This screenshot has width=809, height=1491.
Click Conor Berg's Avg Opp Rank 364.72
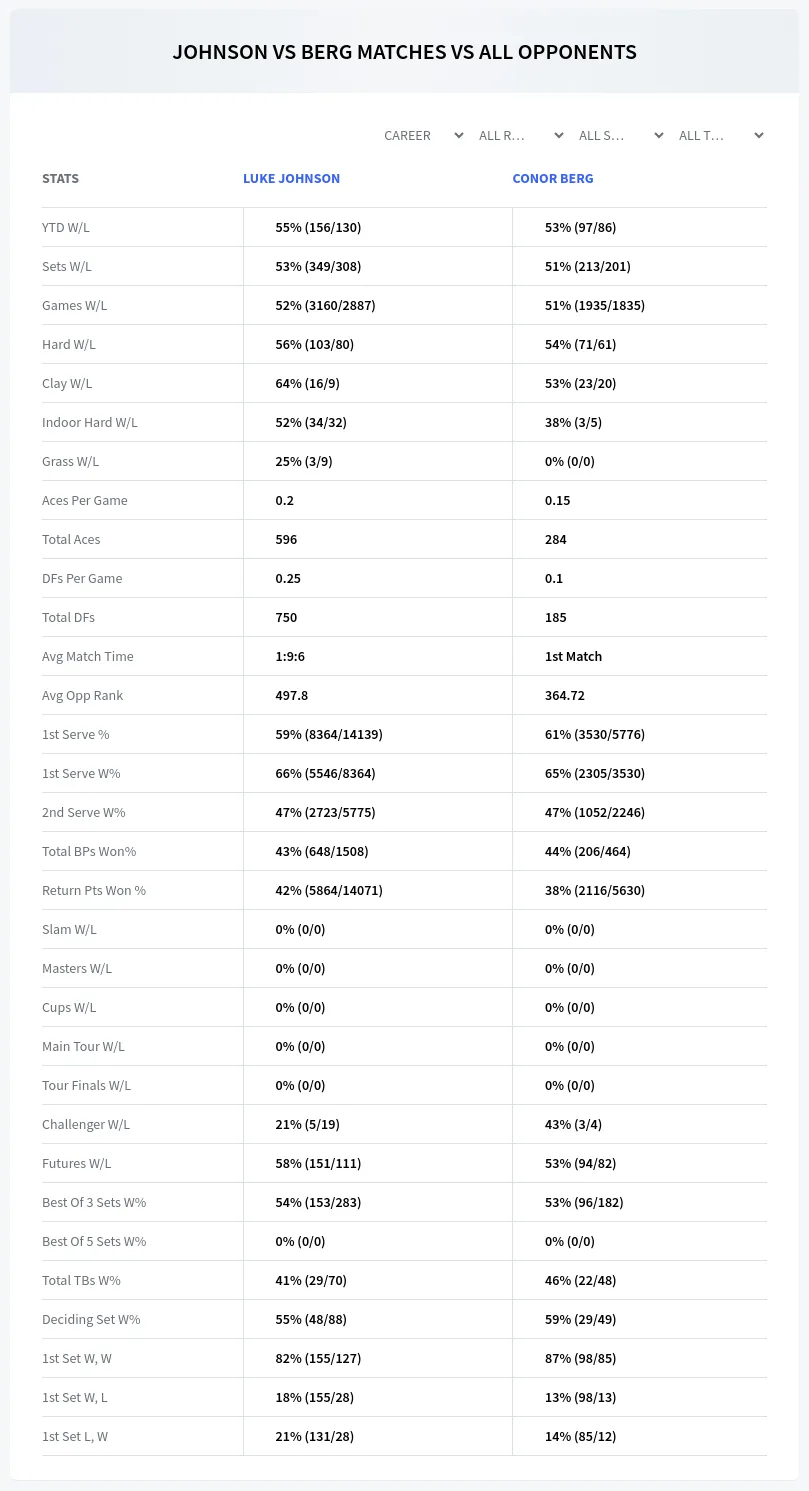565,695
